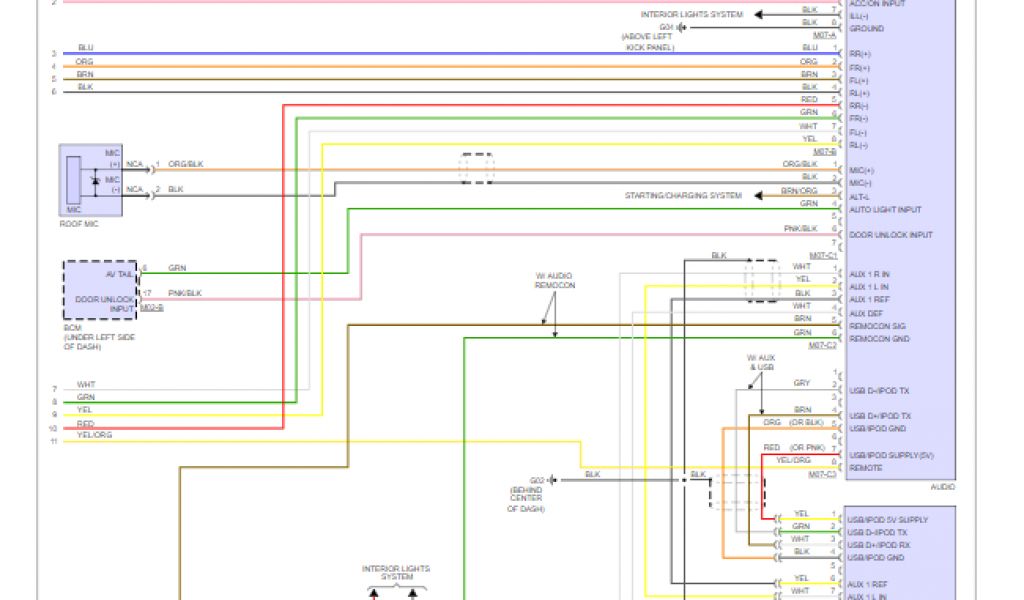The width and height of the screenshot is (1024, 600).
Task: Select the M07-B connector label
Action: point(824,151)
